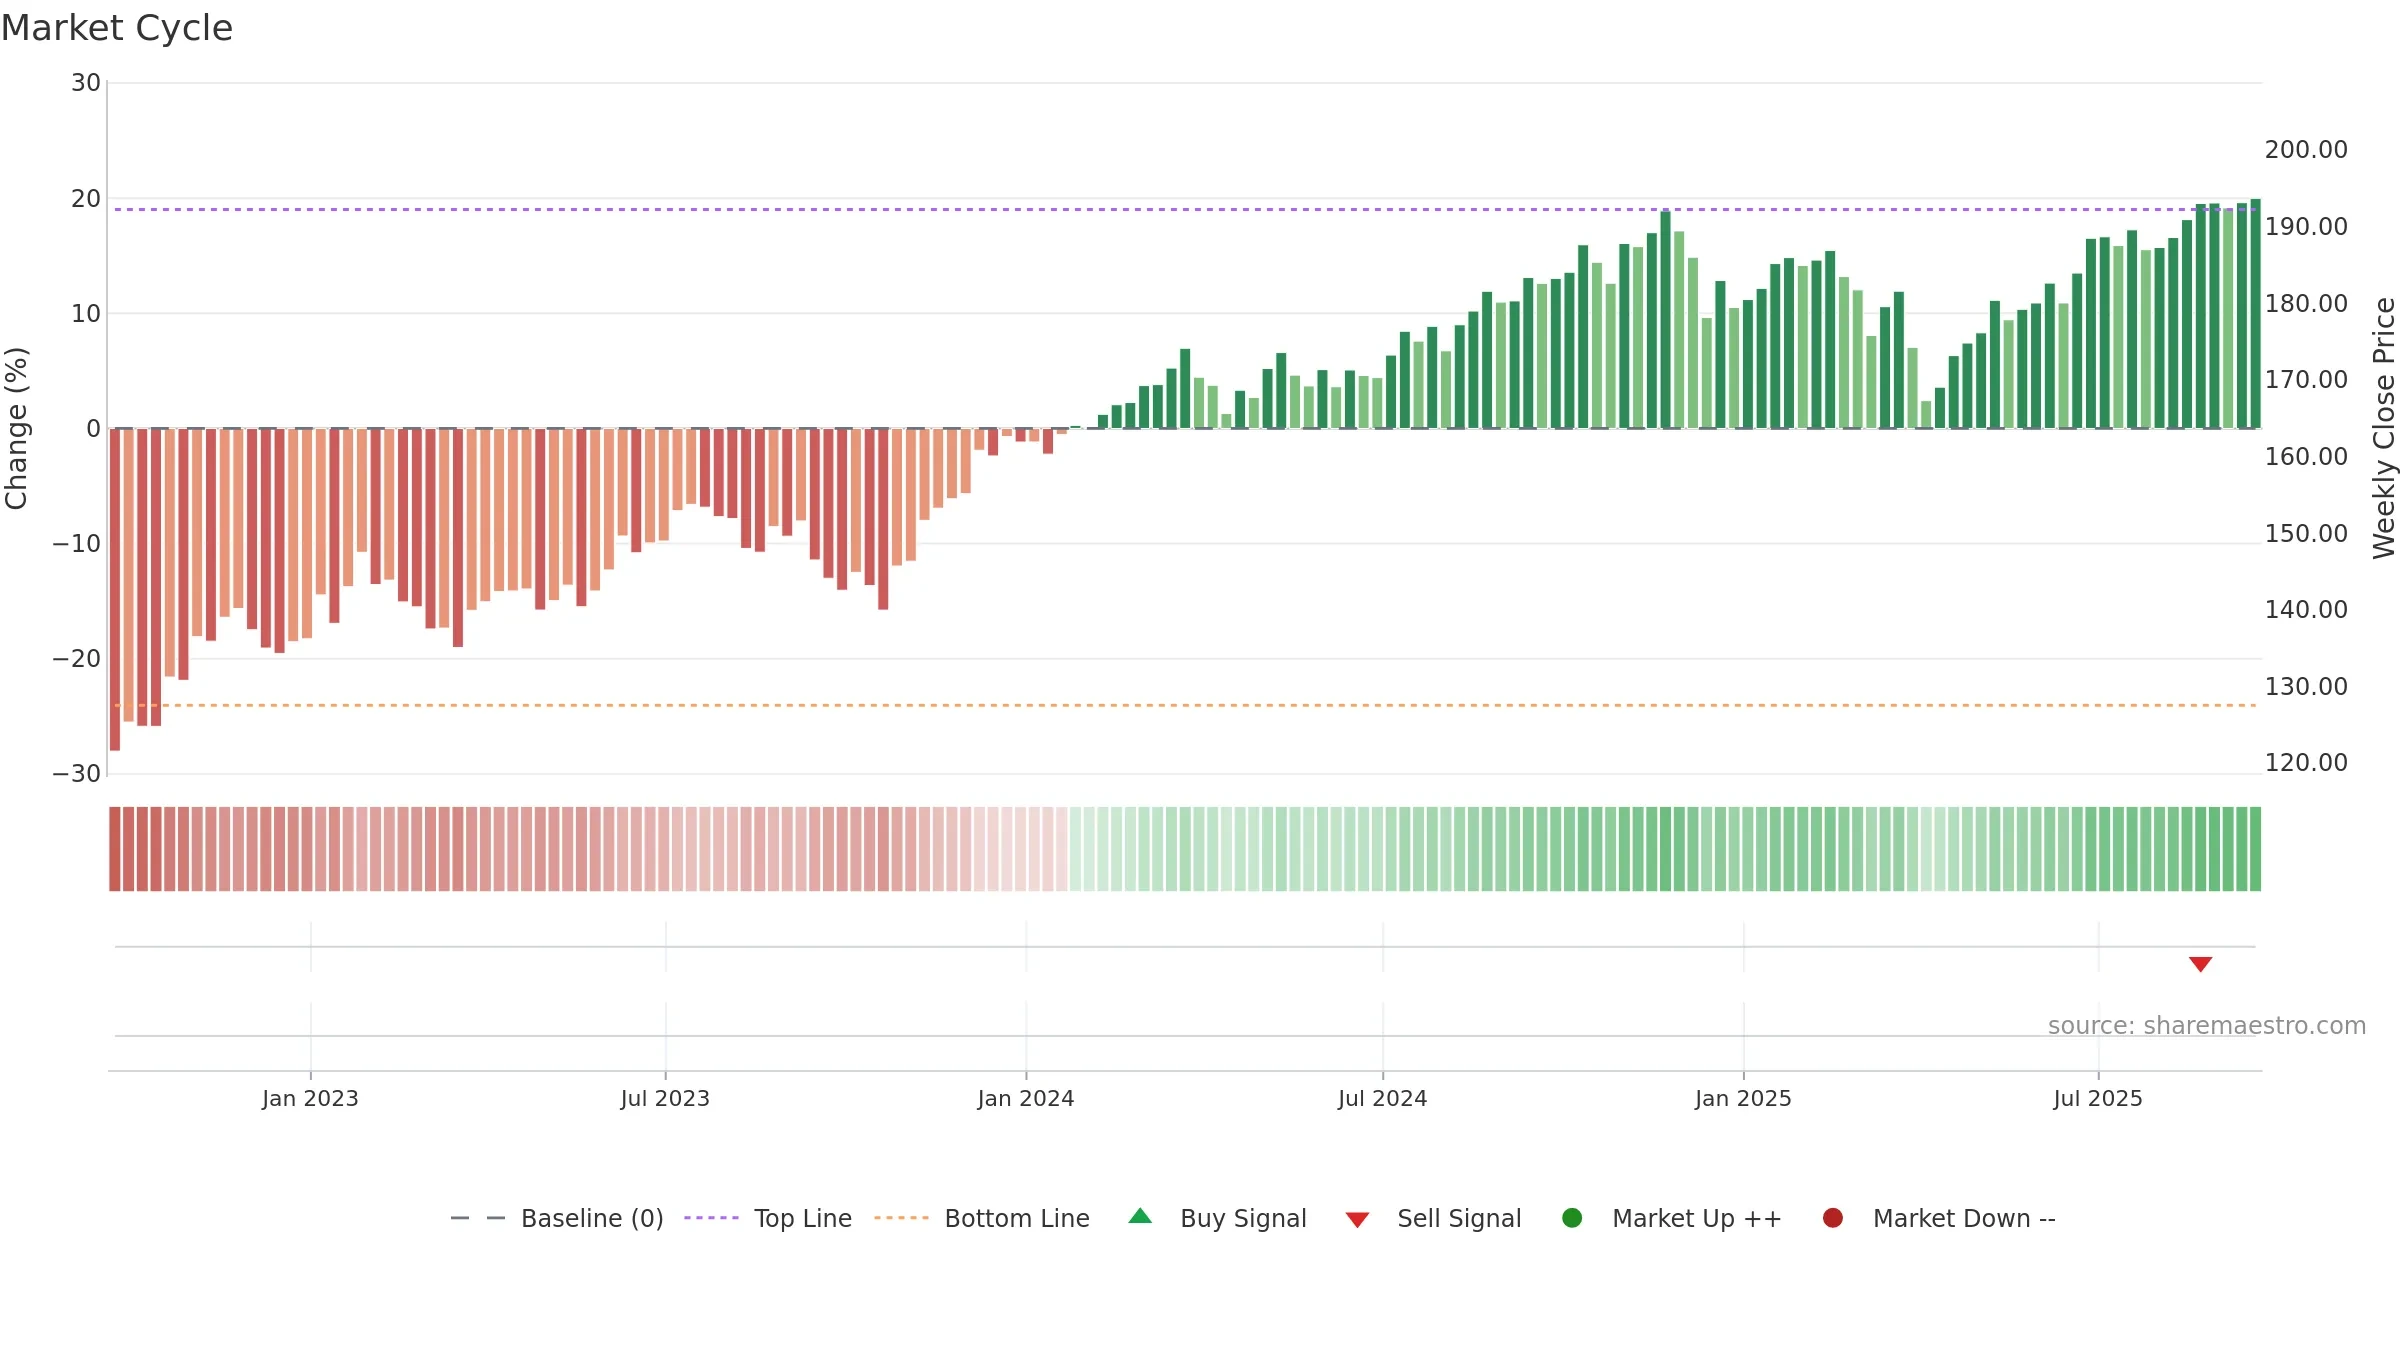This screenshot has height=1350, width=2400.
Task: Click the Jan 2025 axis label
Action: pyautogui.click(x=1743, y=1098)
